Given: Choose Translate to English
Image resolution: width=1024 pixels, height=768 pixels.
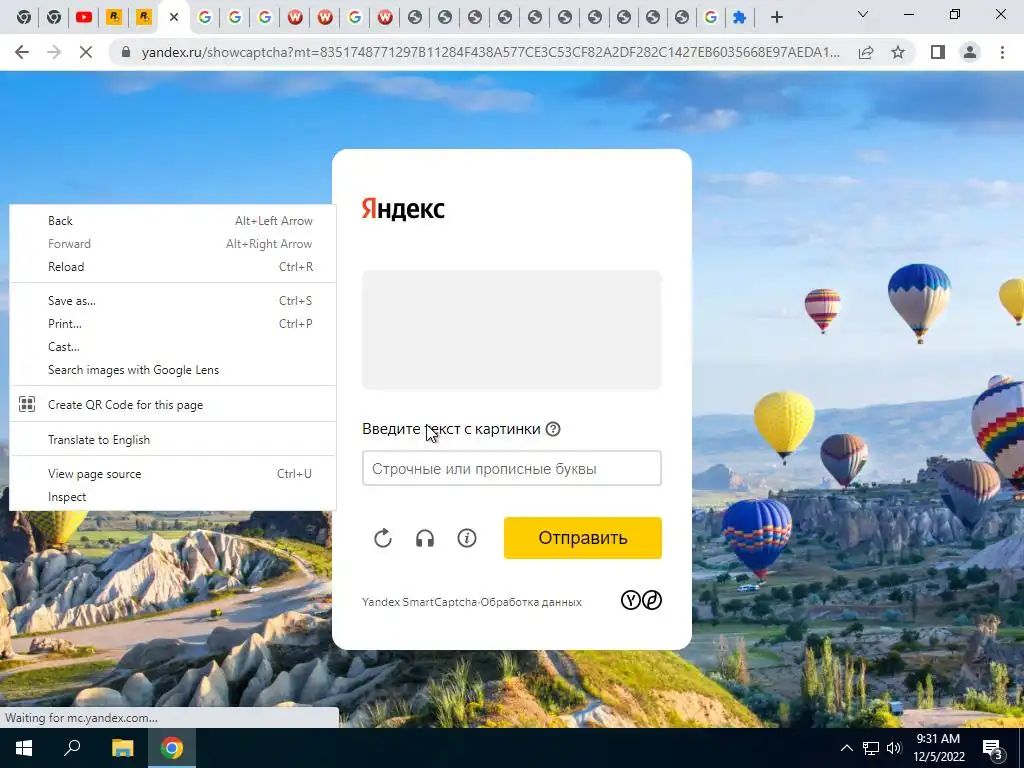Looking at the screenshot, I should pyautogui.click(x=173, y=440).
